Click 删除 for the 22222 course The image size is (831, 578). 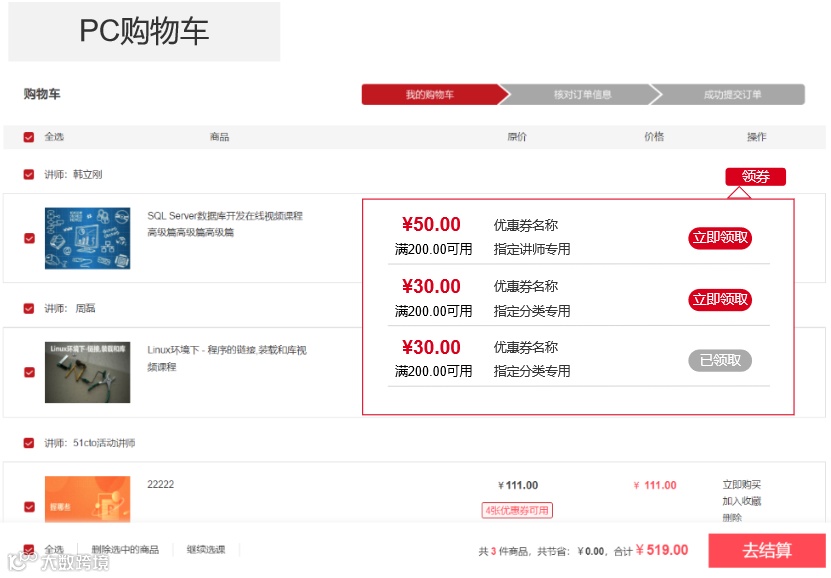732,518
